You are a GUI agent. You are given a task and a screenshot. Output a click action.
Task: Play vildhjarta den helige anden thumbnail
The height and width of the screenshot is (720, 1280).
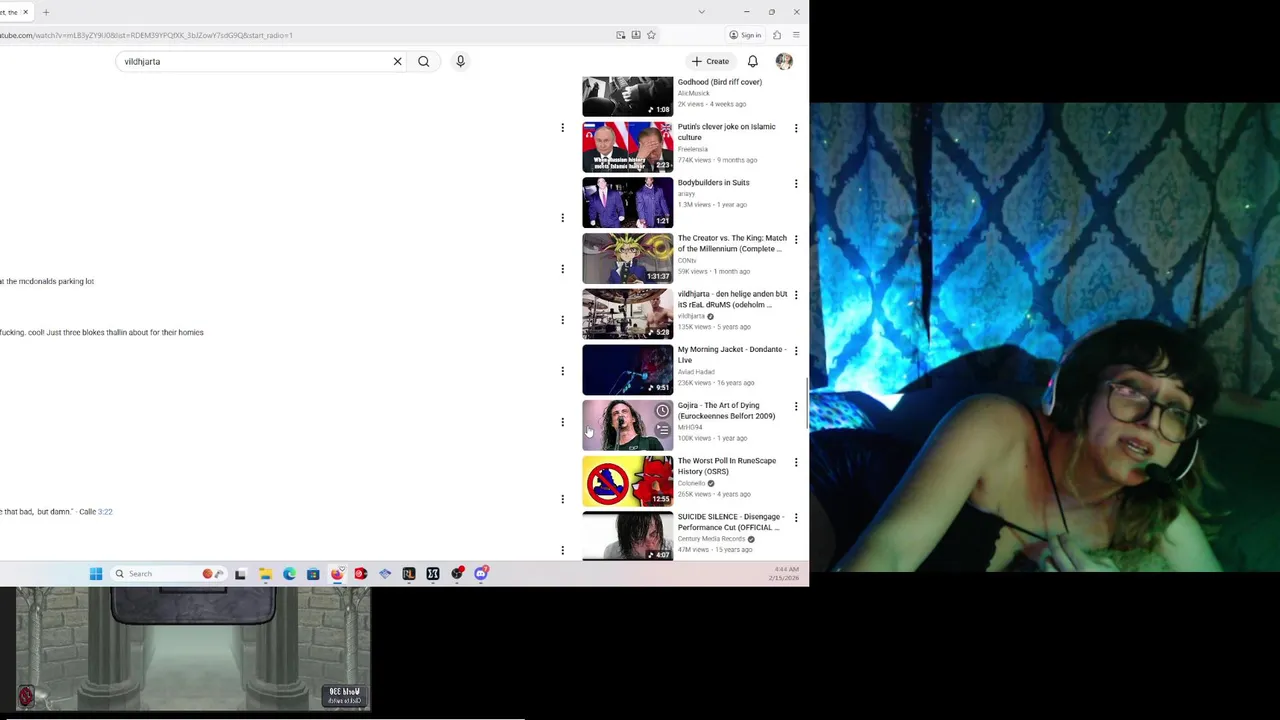coord(628,314)
